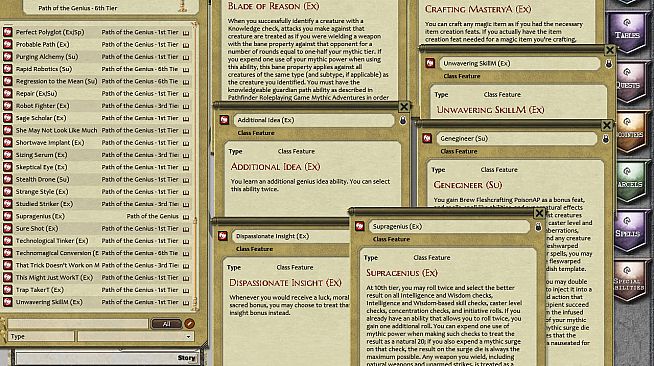654x366 pixels.
Task: Open the Tables sidebar button
Action: pyautogui.click(x=627, y=34)
